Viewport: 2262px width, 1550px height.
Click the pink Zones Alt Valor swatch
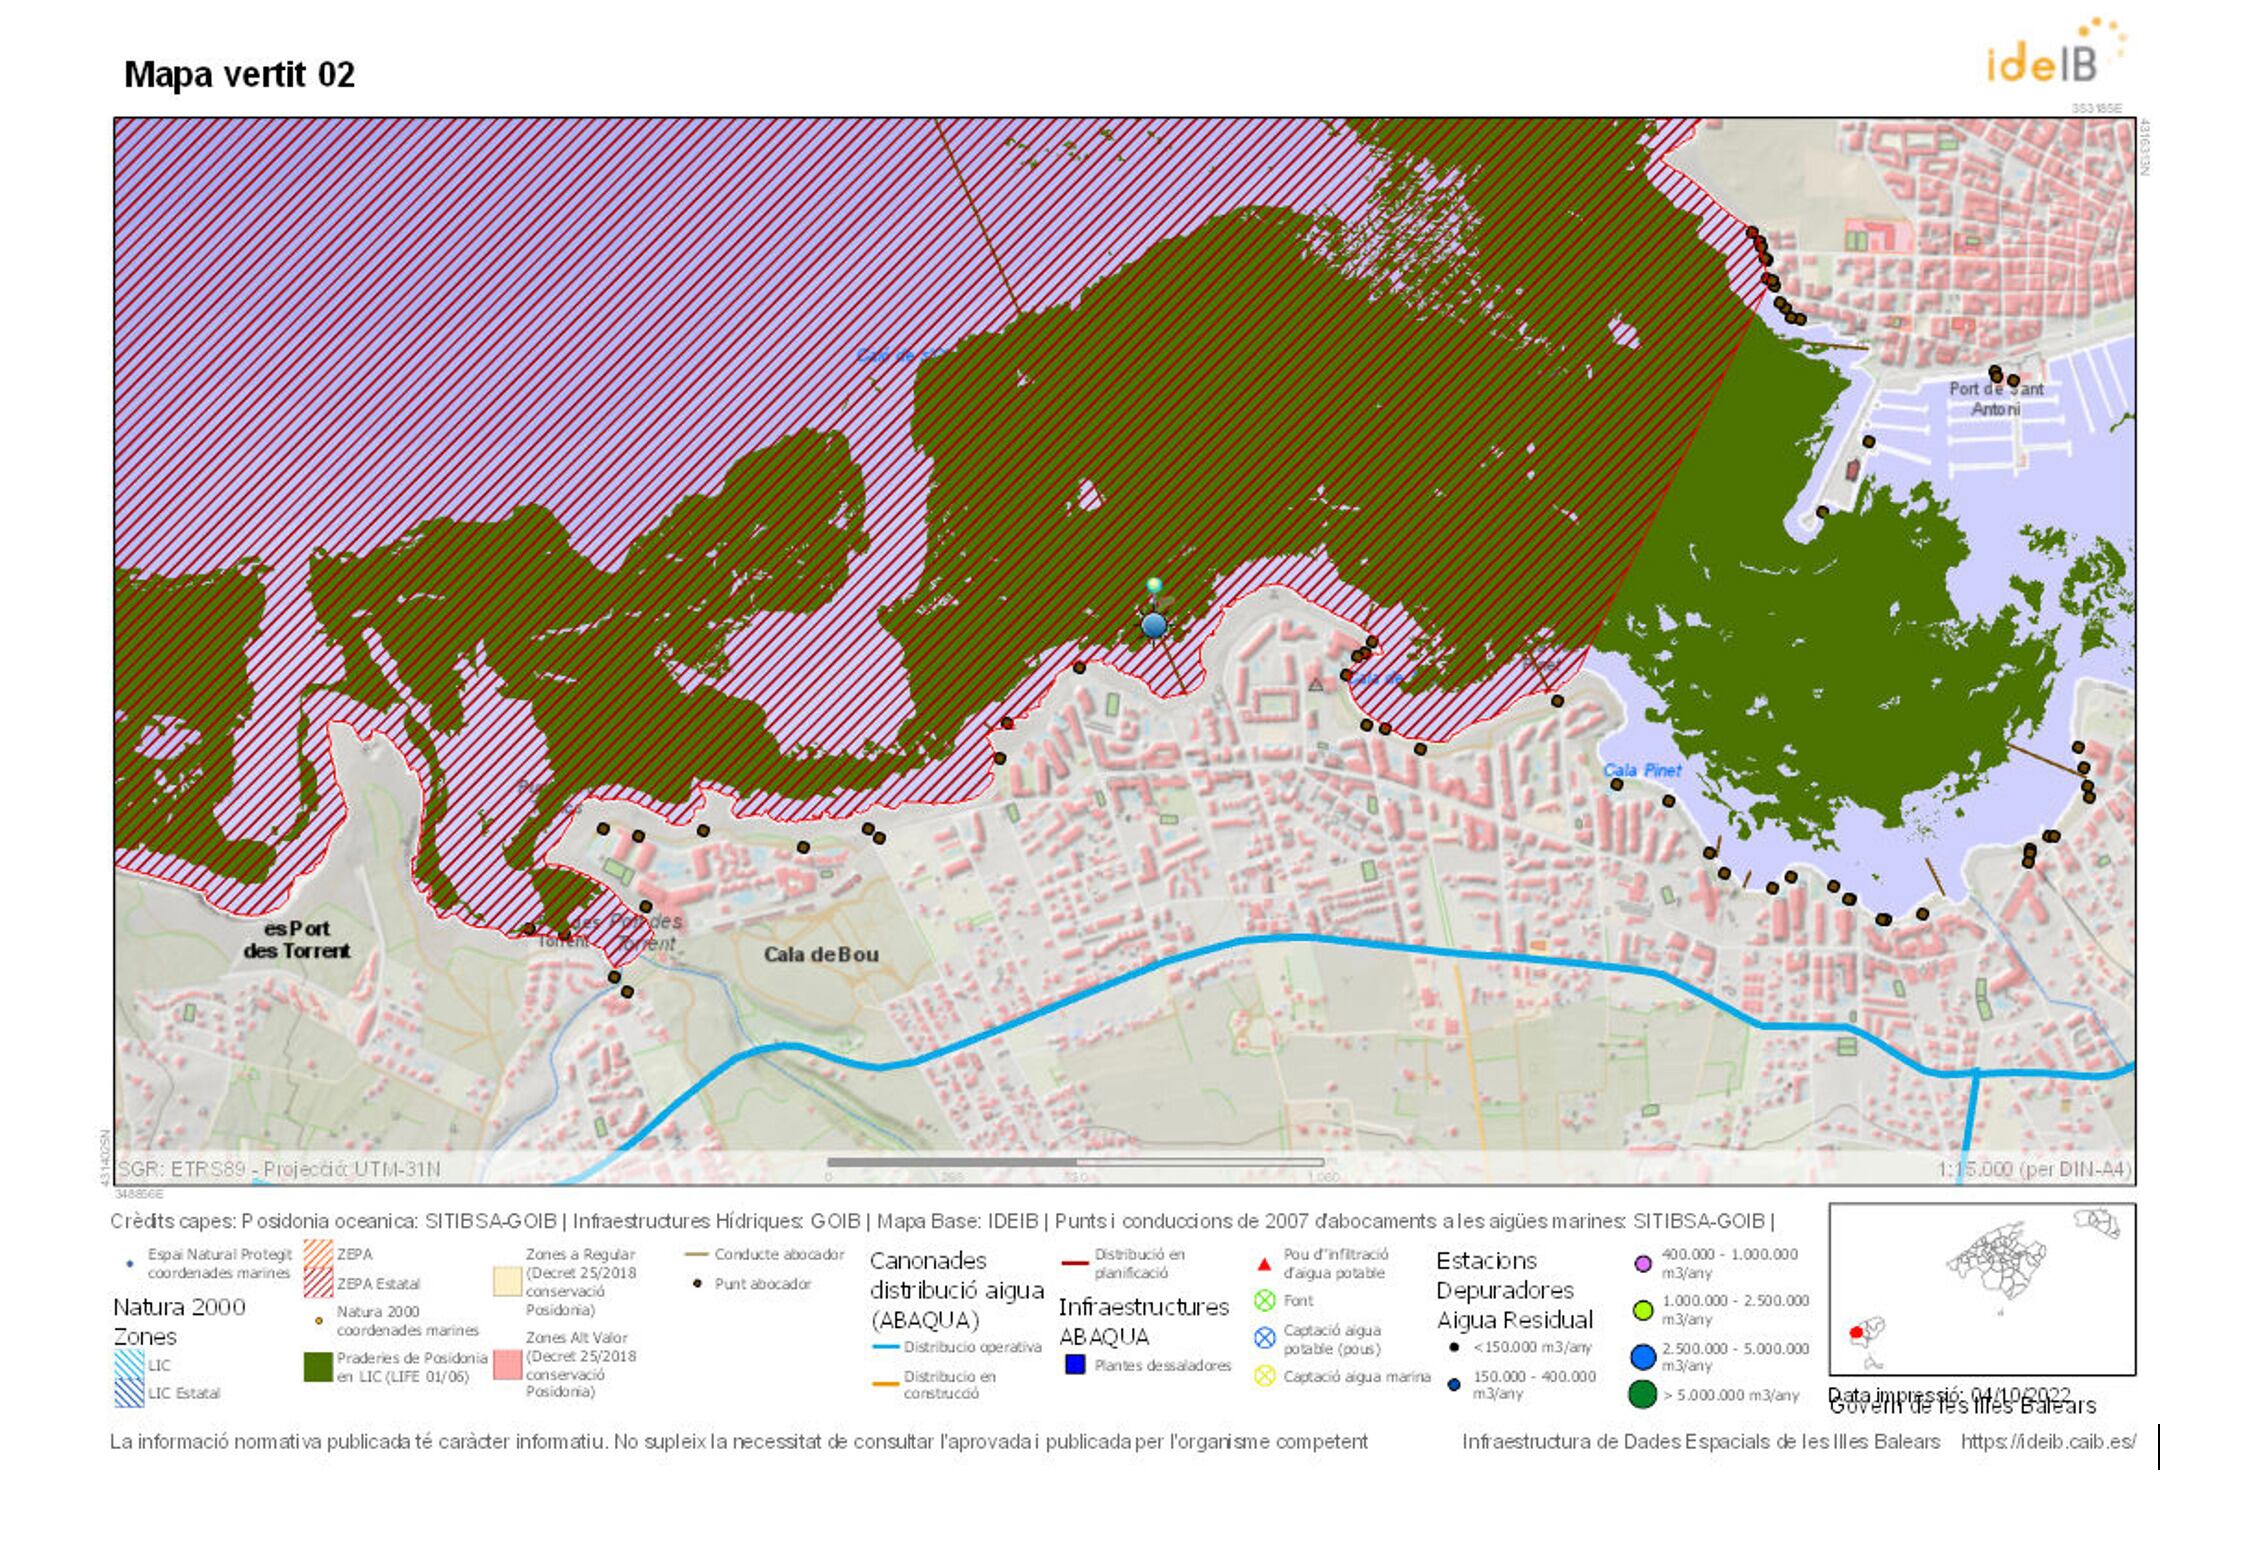pos(507,1364)
